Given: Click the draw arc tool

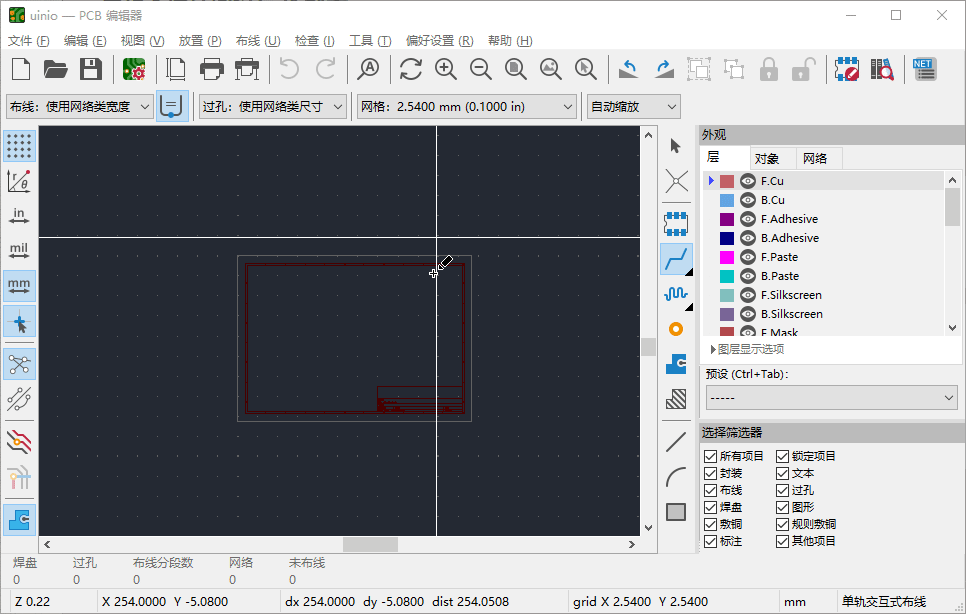Looking at the screenshot, I should coord(676,477).
